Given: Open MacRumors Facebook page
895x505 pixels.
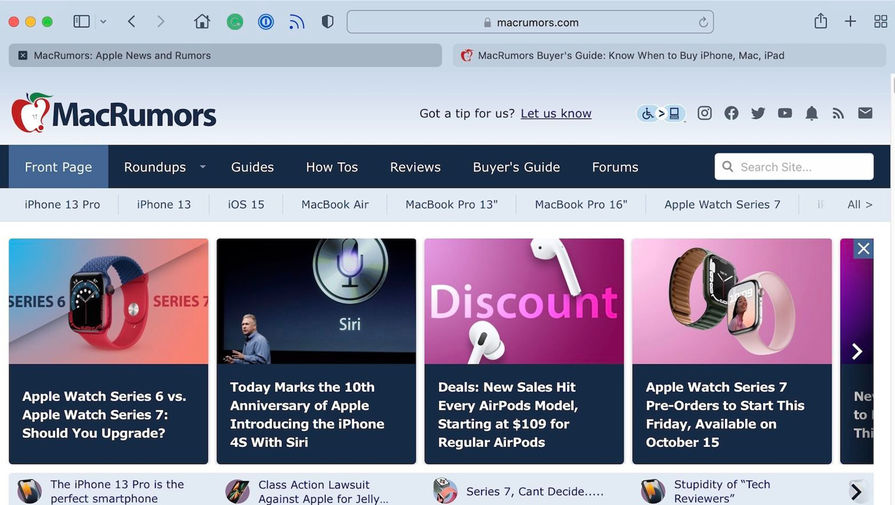Looking at the screenshot, I should [x=731, y=113].
